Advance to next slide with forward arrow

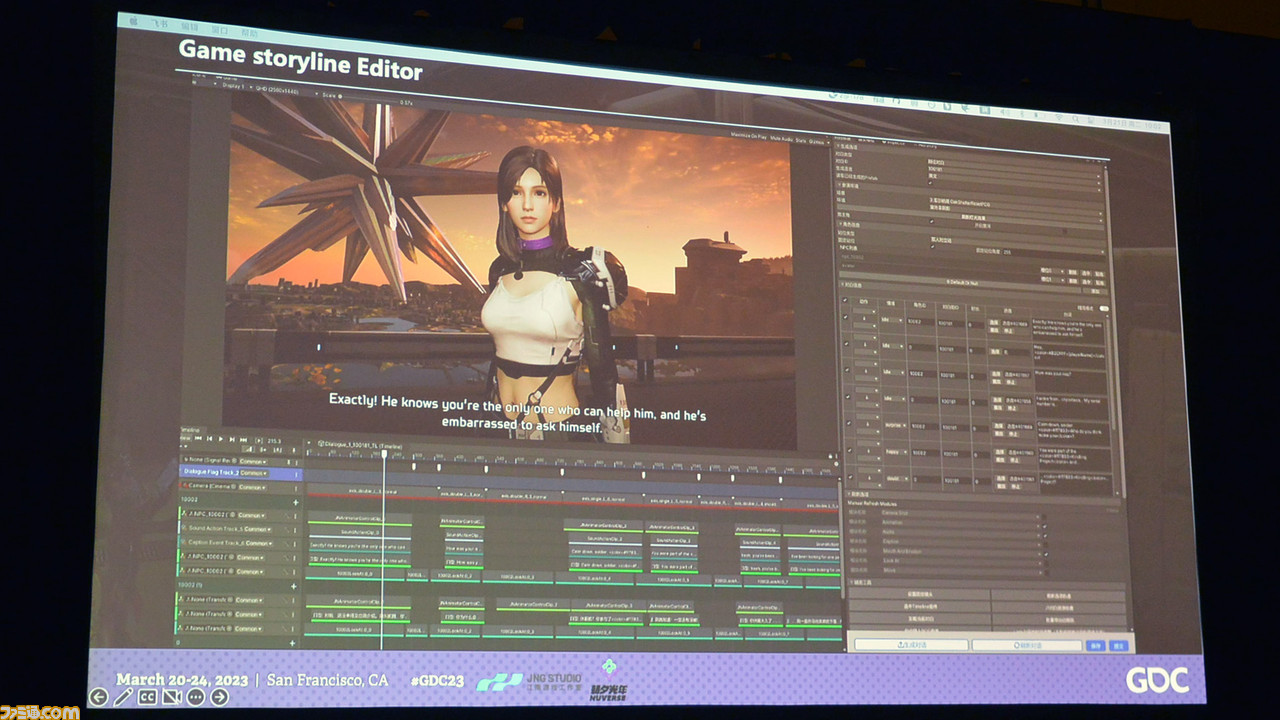219,697
